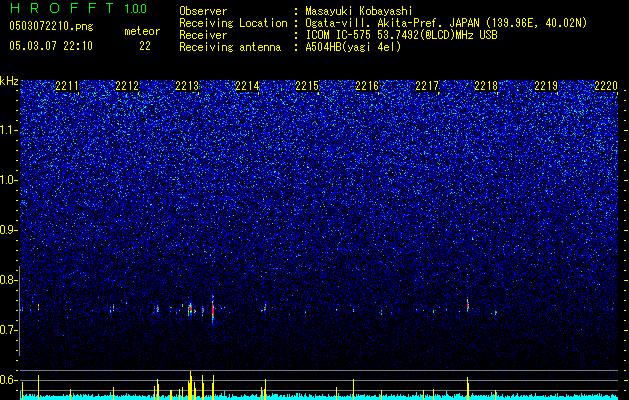Click the 1.1 kHz frequency label

point(8,130)
